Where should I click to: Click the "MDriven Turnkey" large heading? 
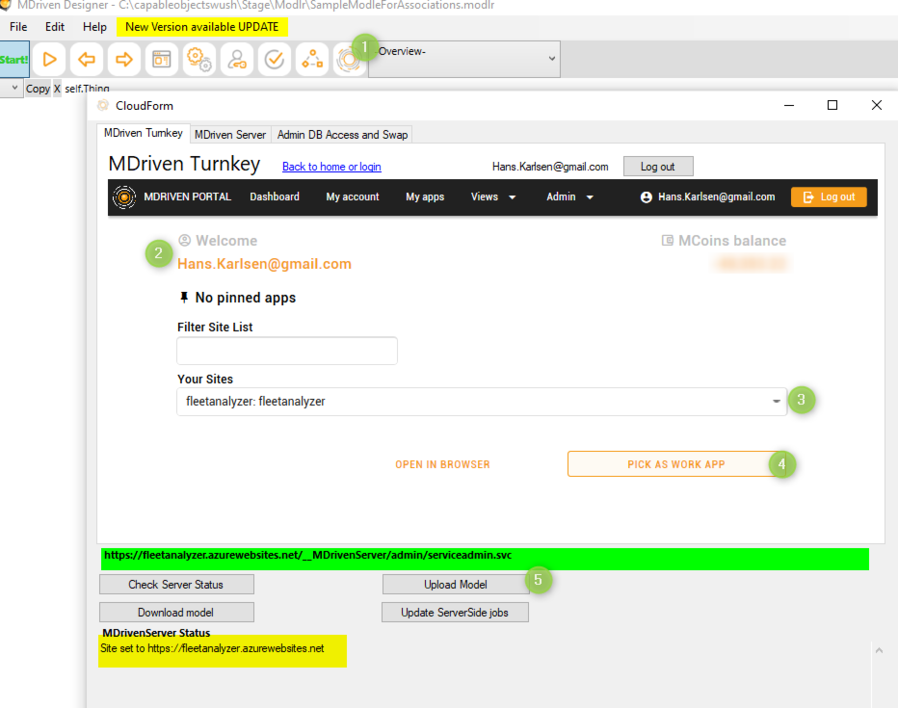coord(184,164)
